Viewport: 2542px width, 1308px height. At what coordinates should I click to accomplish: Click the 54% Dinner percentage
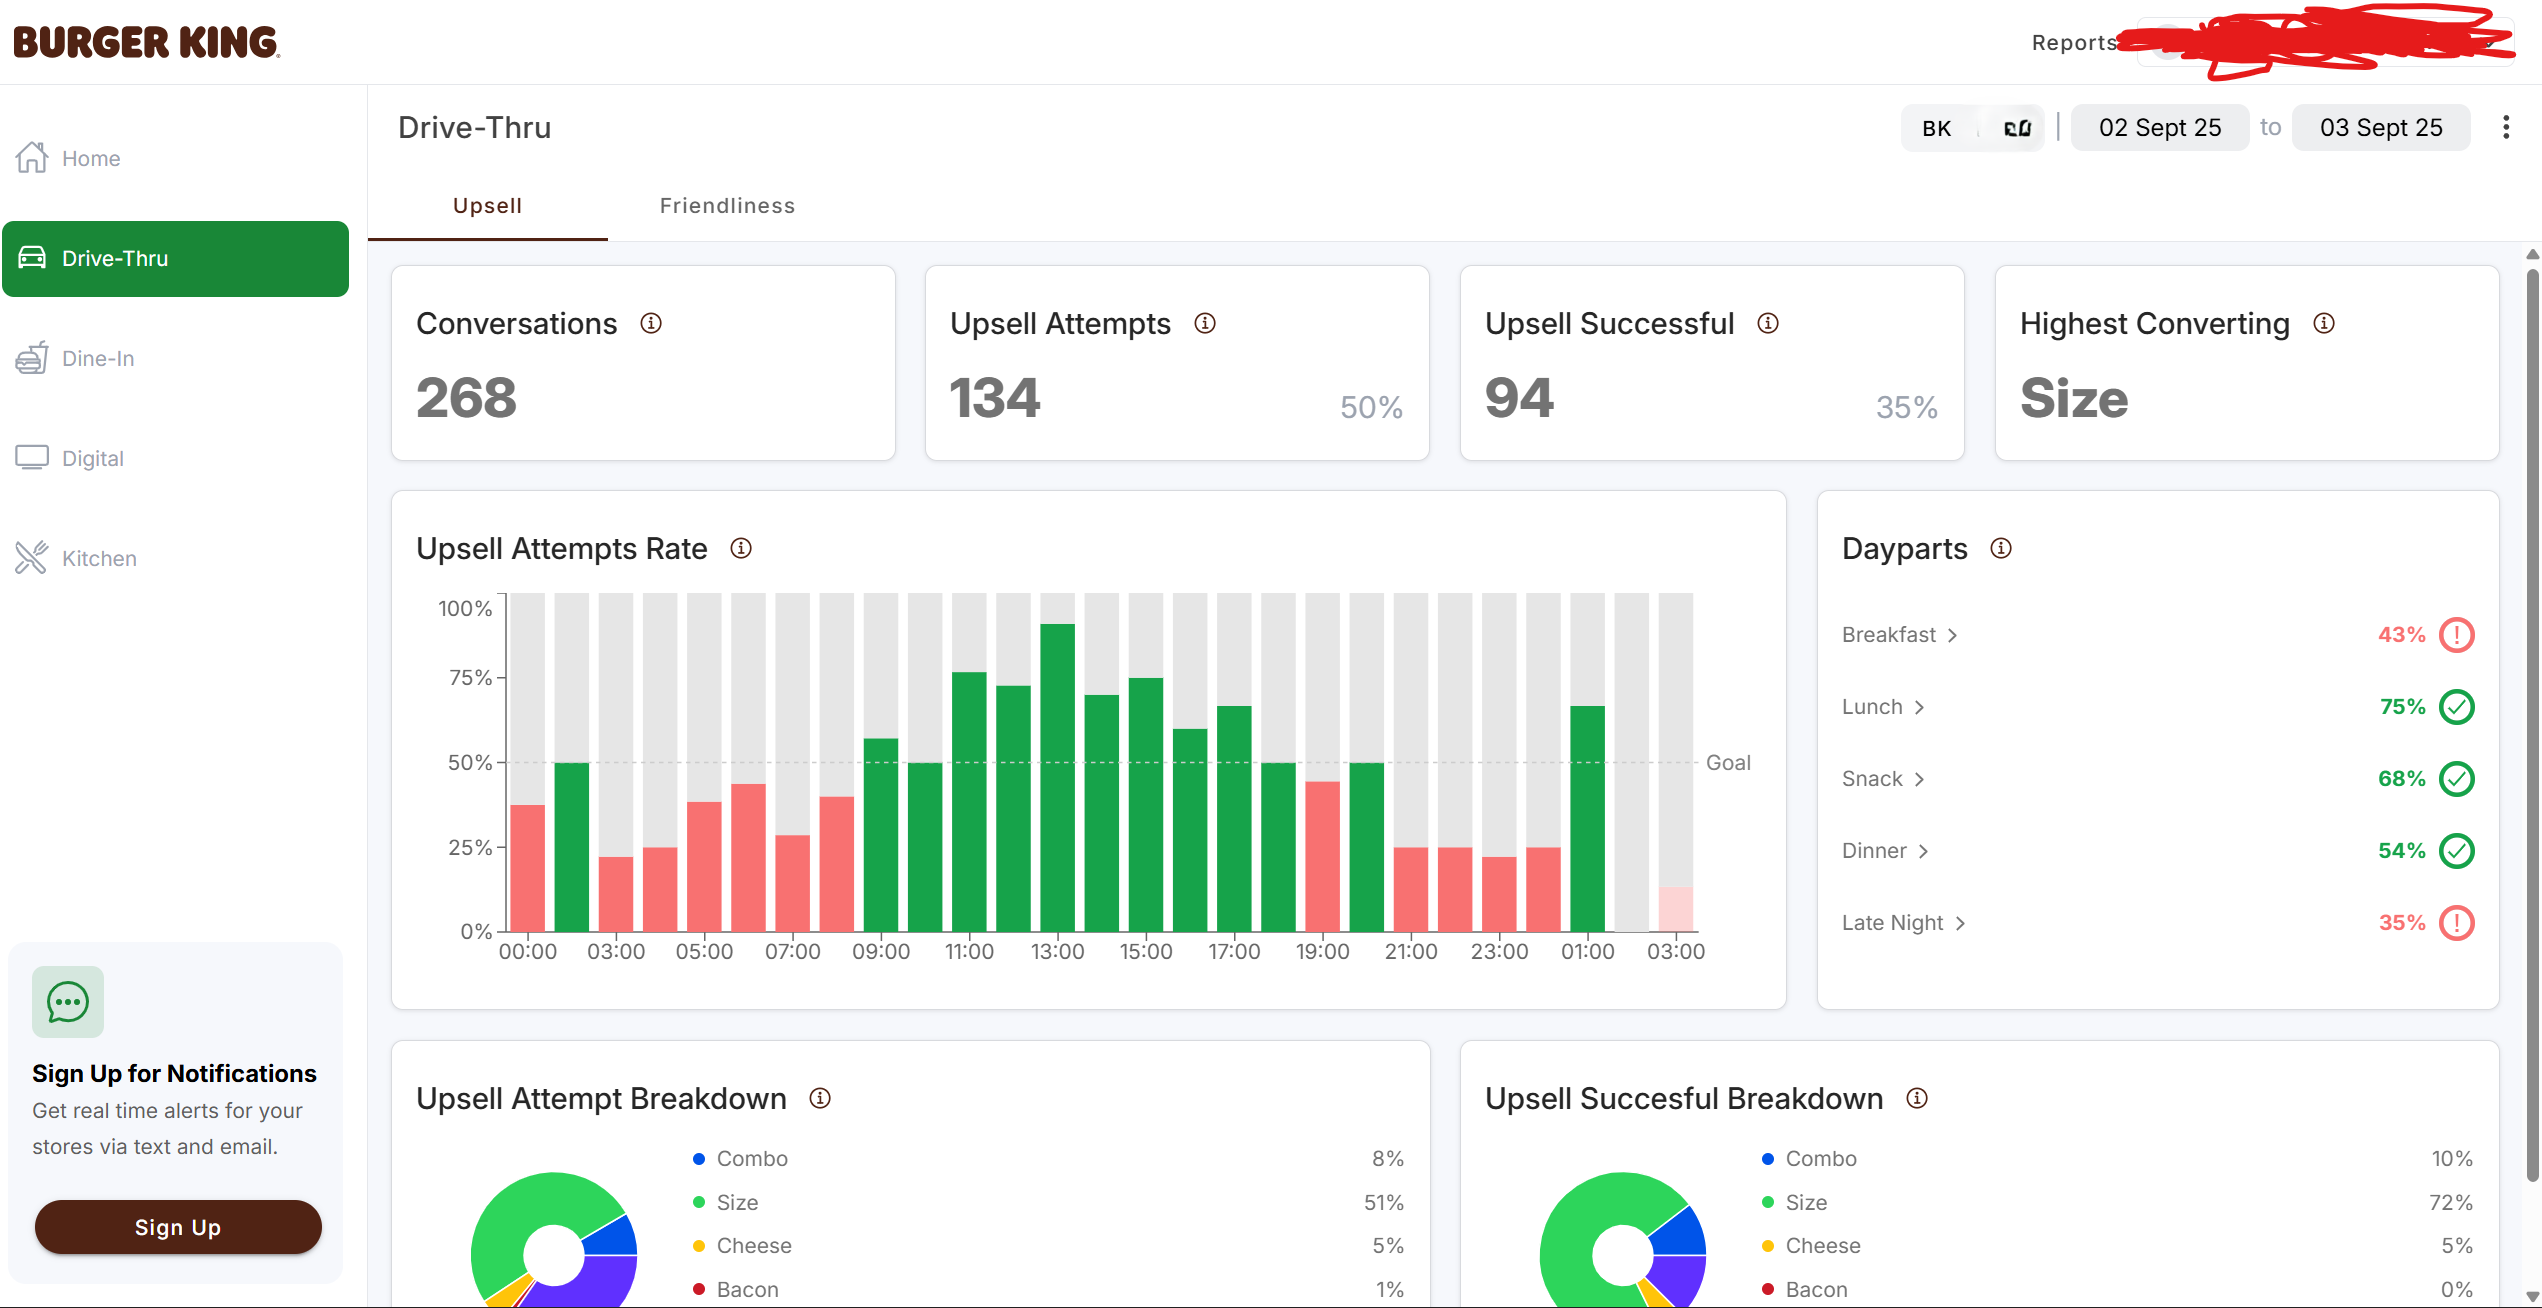[x=2402, y=851]
